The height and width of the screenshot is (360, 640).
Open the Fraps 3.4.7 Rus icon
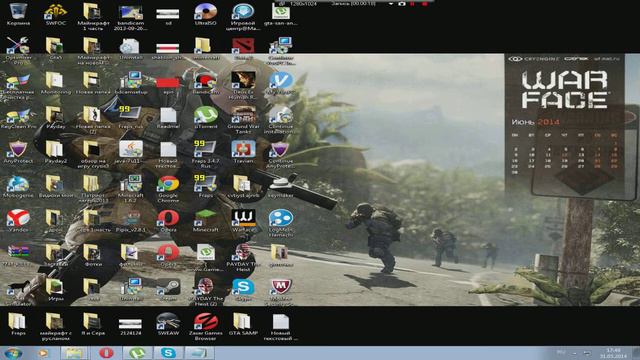pos(205,154)
